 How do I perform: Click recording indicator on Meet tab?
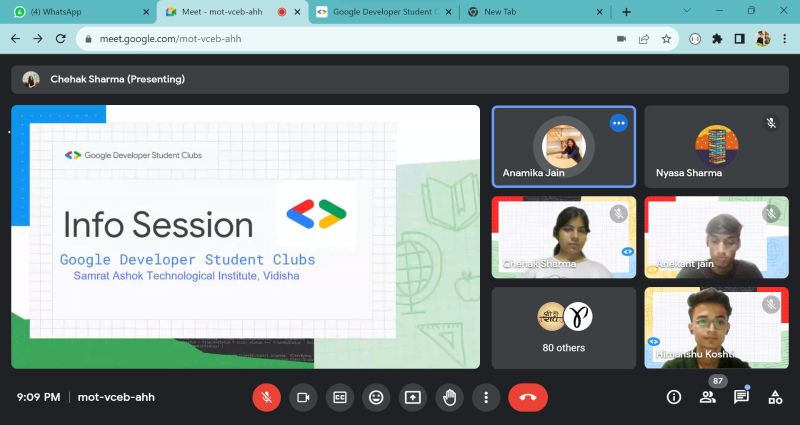click(282, 12)
